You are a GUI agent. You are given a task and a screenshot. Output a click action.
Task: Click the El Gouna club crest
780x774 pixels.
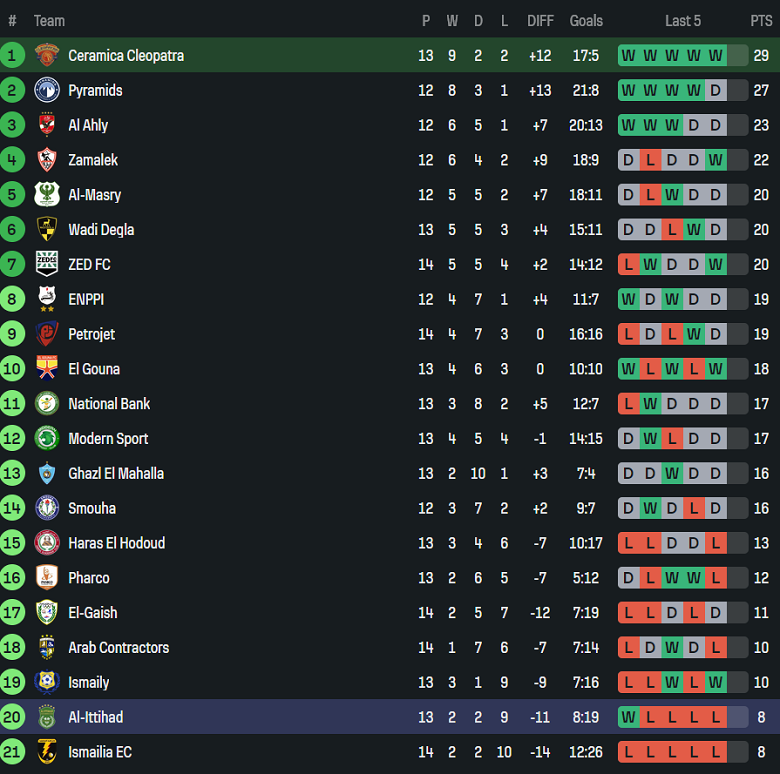pyautogui.click(x=47, y=369)
